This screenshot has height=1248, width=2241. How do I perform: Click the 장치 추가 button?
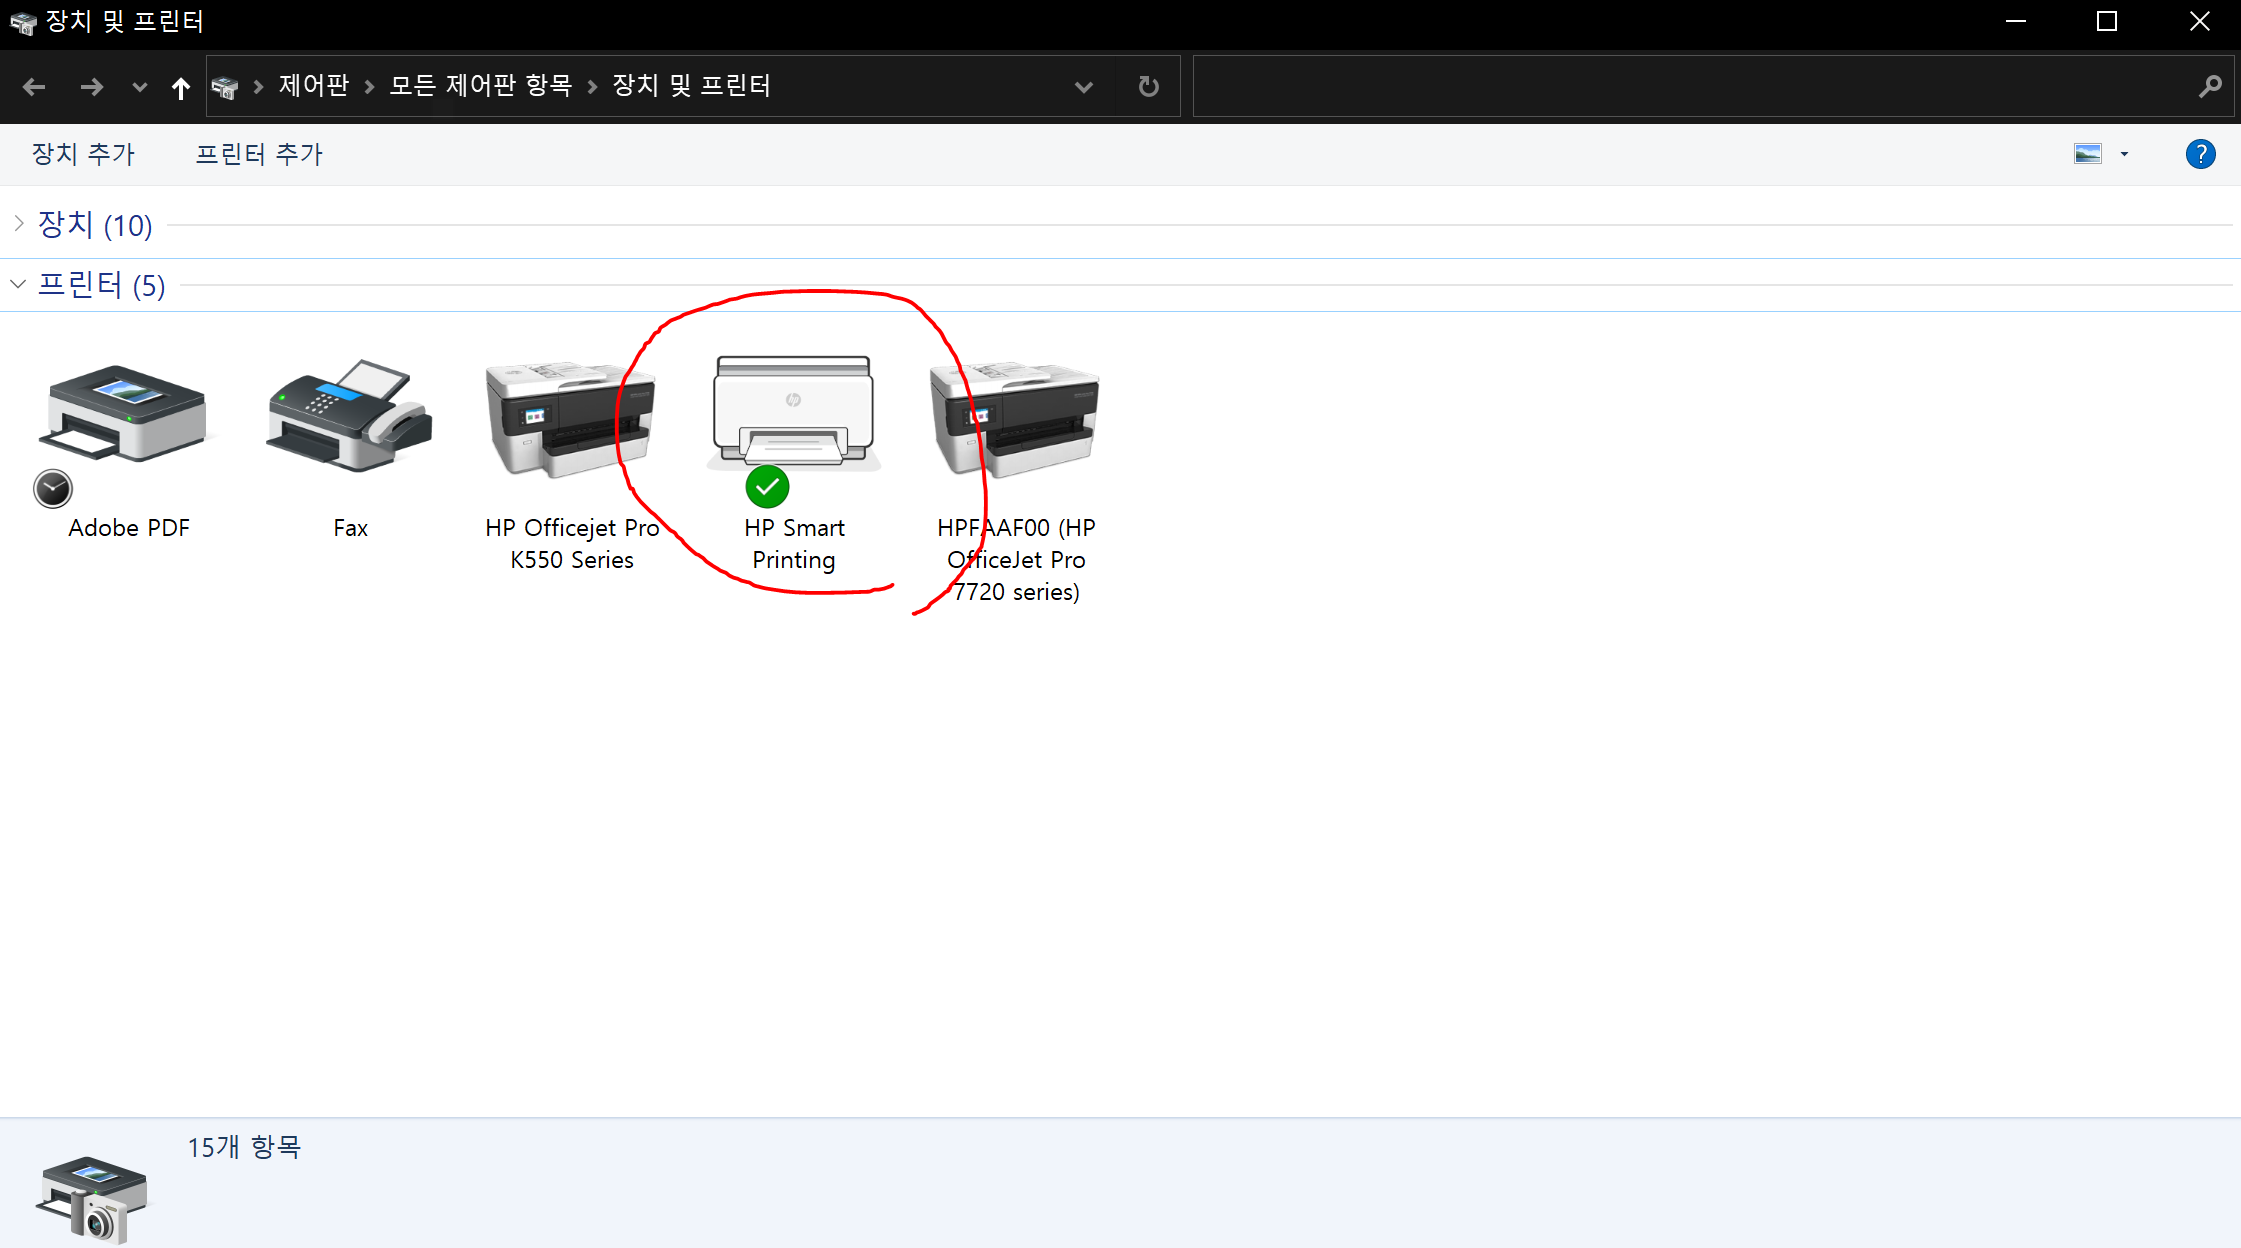(83, 154)
